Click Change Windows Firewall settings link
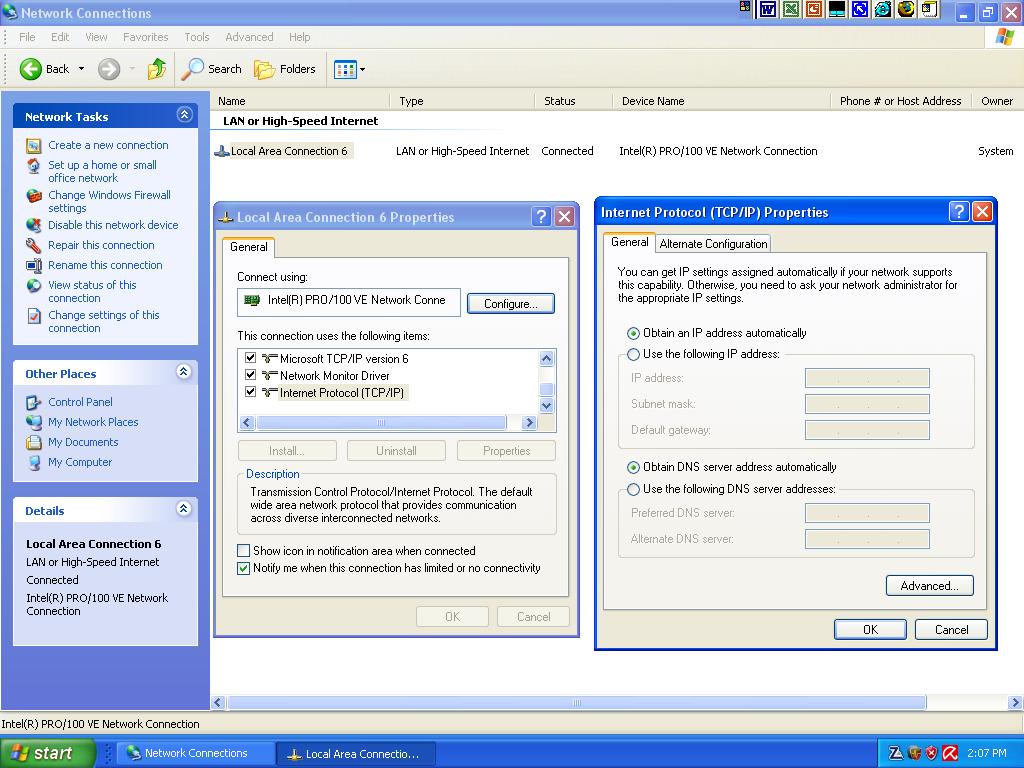This screenshot has height=768, width=1024. [x=109, y=201]
